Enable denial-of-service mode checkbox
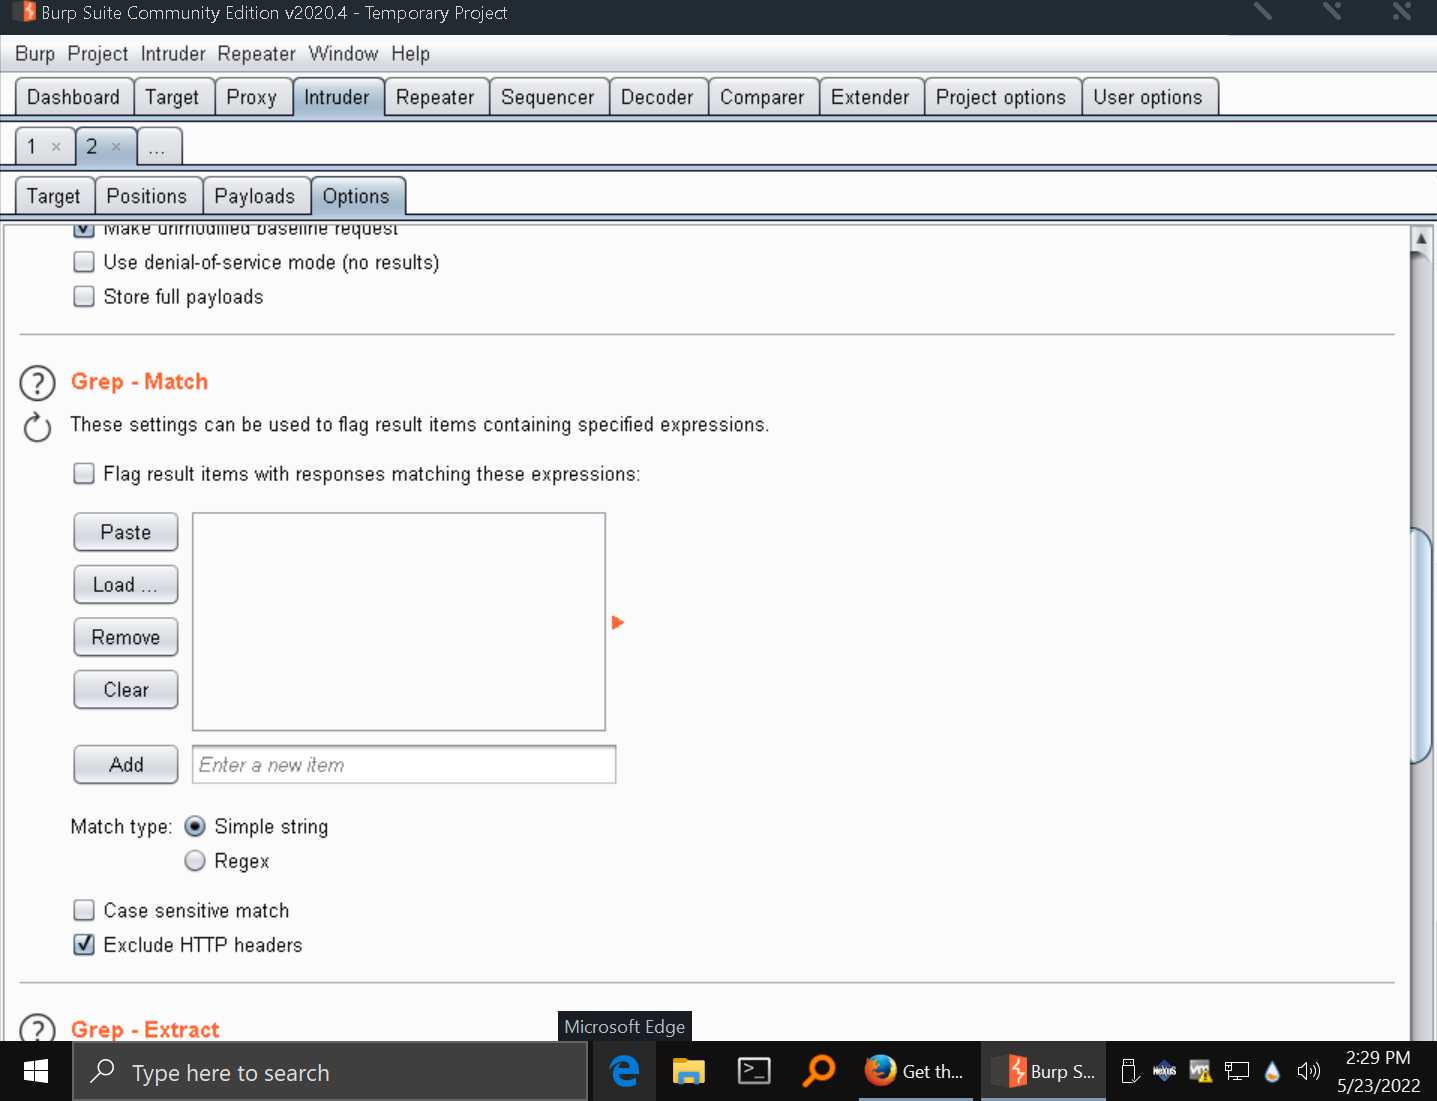The width and height of the screenshot is (1437, 1101). point(84,262)
